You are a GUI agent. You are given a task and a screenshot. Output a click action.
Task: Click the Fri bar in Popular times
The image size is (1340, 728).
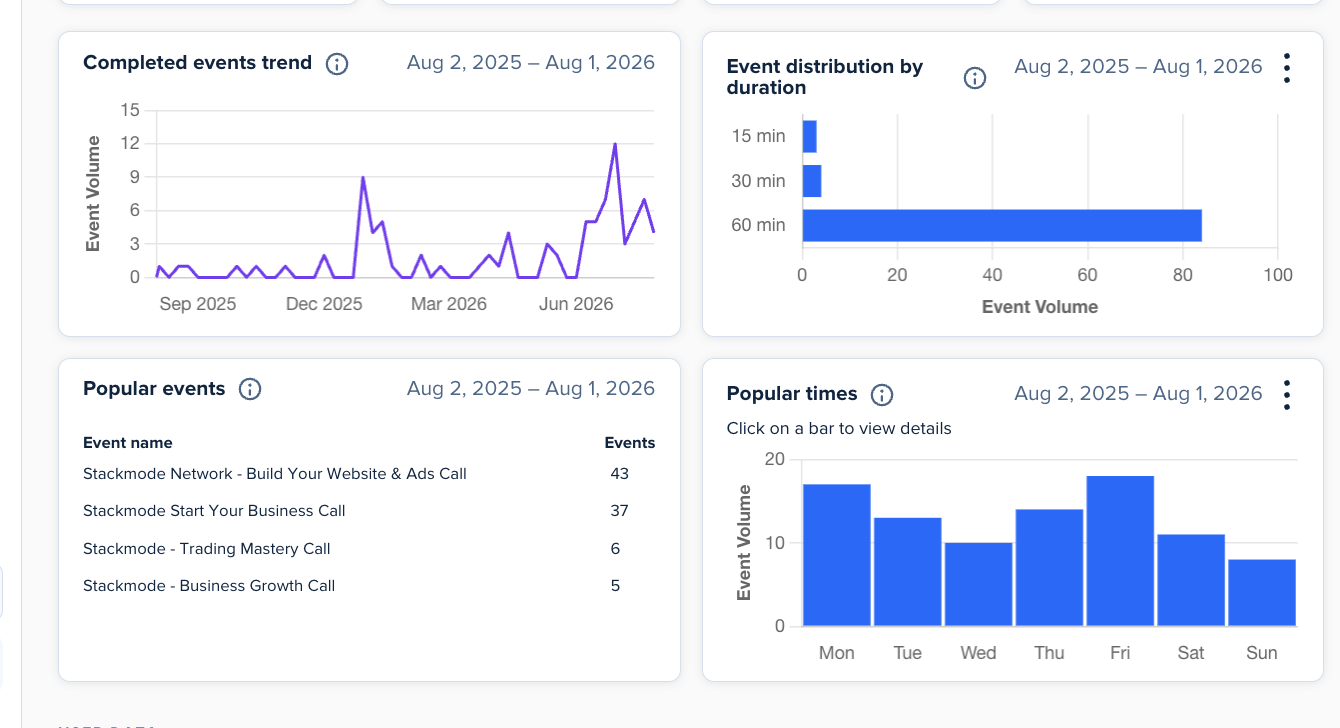[x=1120, y=551]
